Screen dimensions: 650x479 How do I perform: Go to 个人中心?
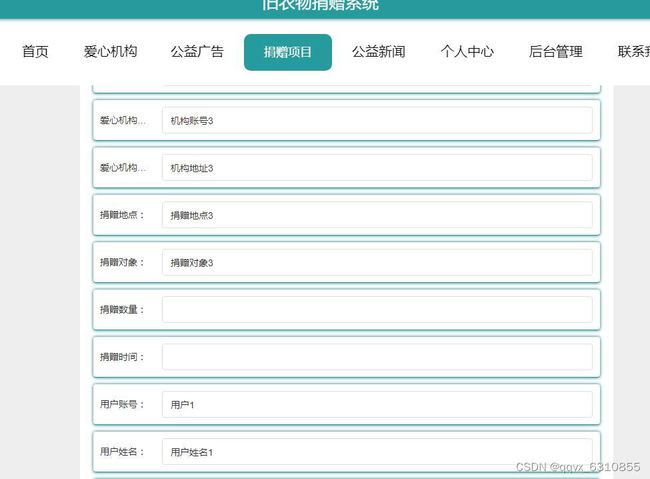[x=467, y=52]
